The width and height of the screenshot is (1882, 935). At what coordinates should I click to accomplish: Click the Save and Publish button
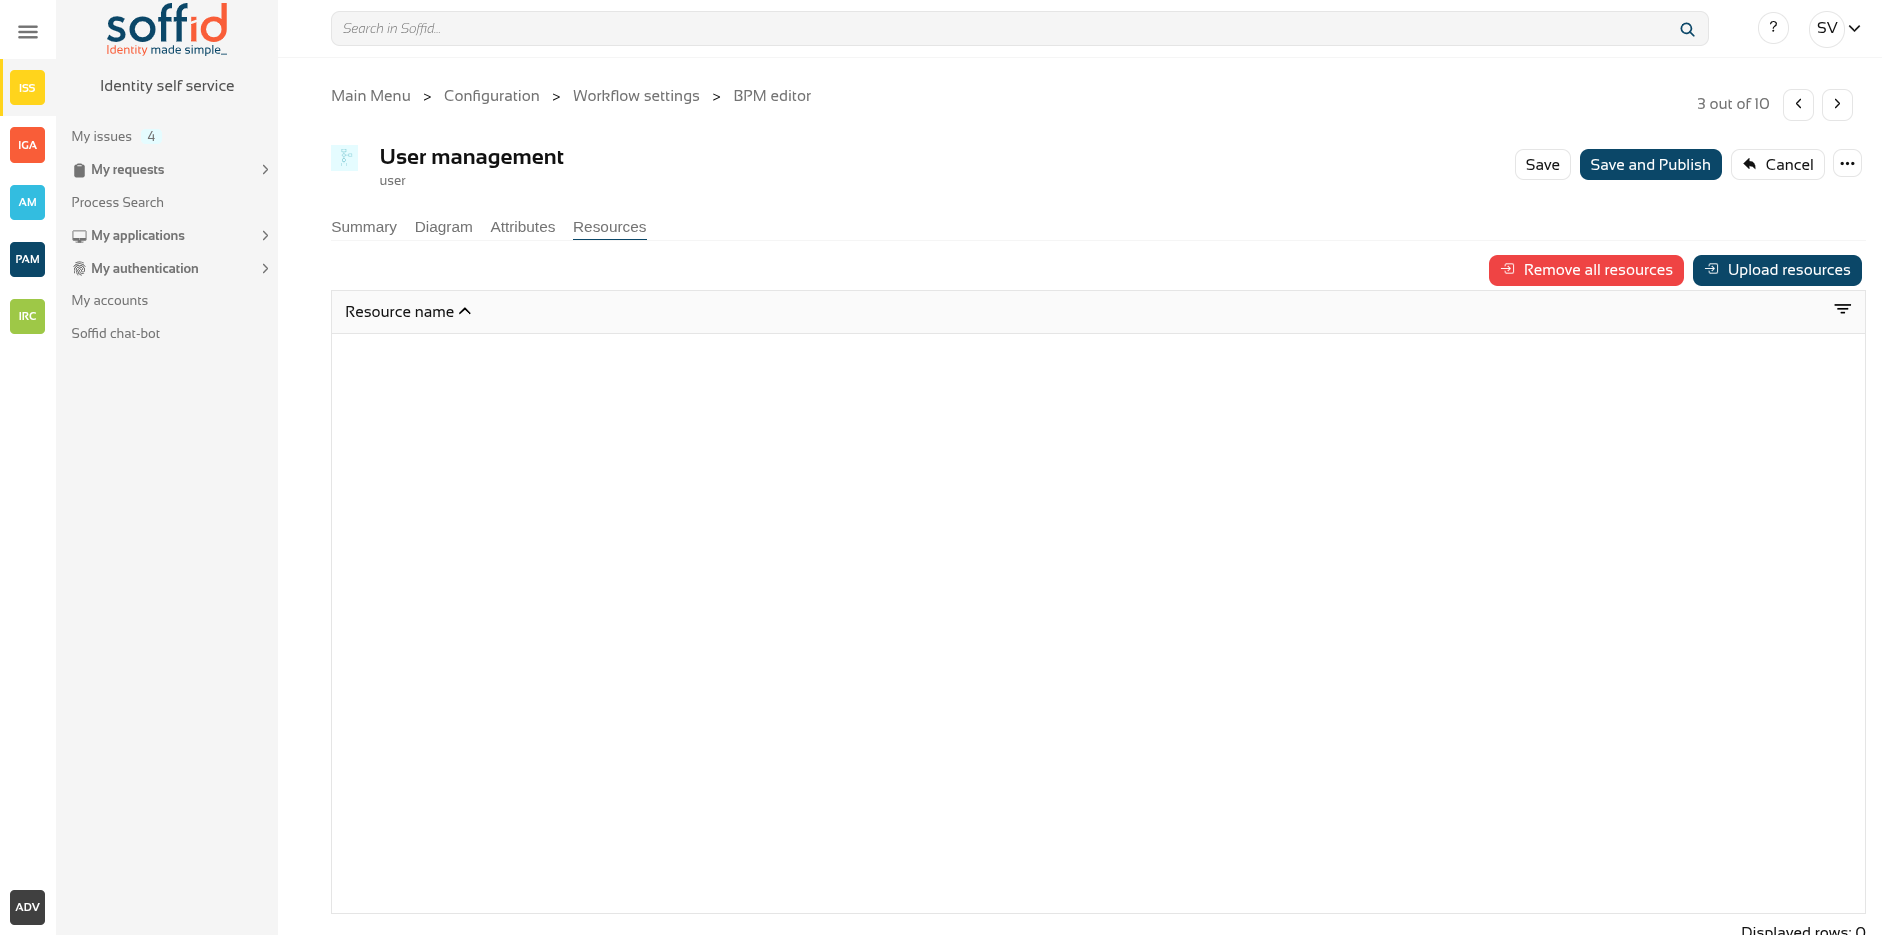click(1650, 165)
